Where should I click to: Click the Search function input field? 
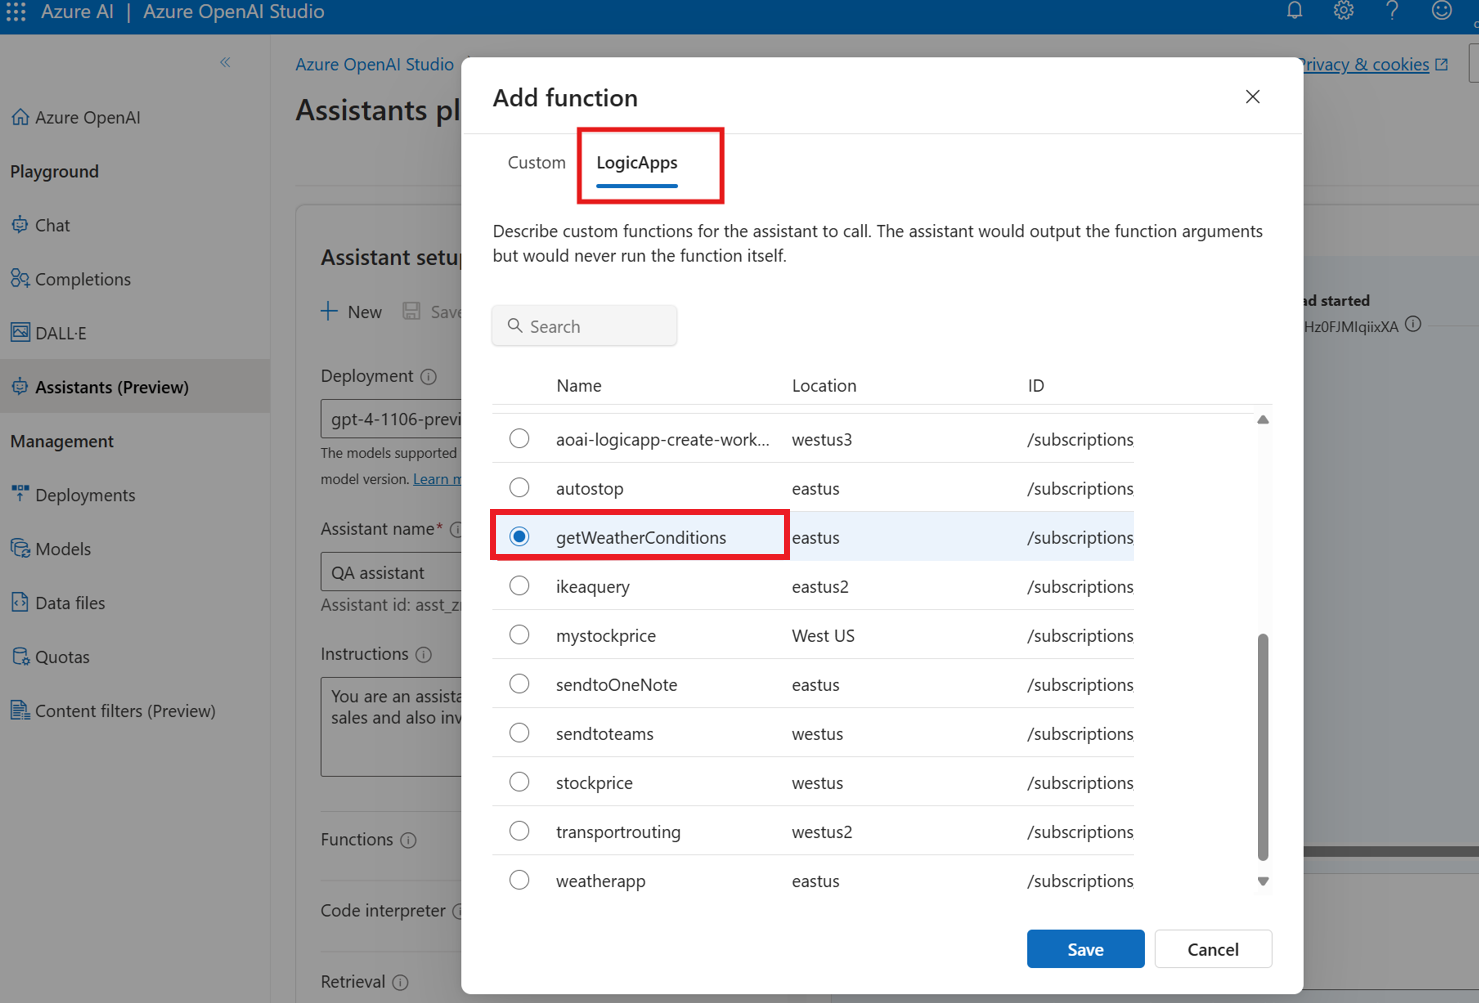584,326
